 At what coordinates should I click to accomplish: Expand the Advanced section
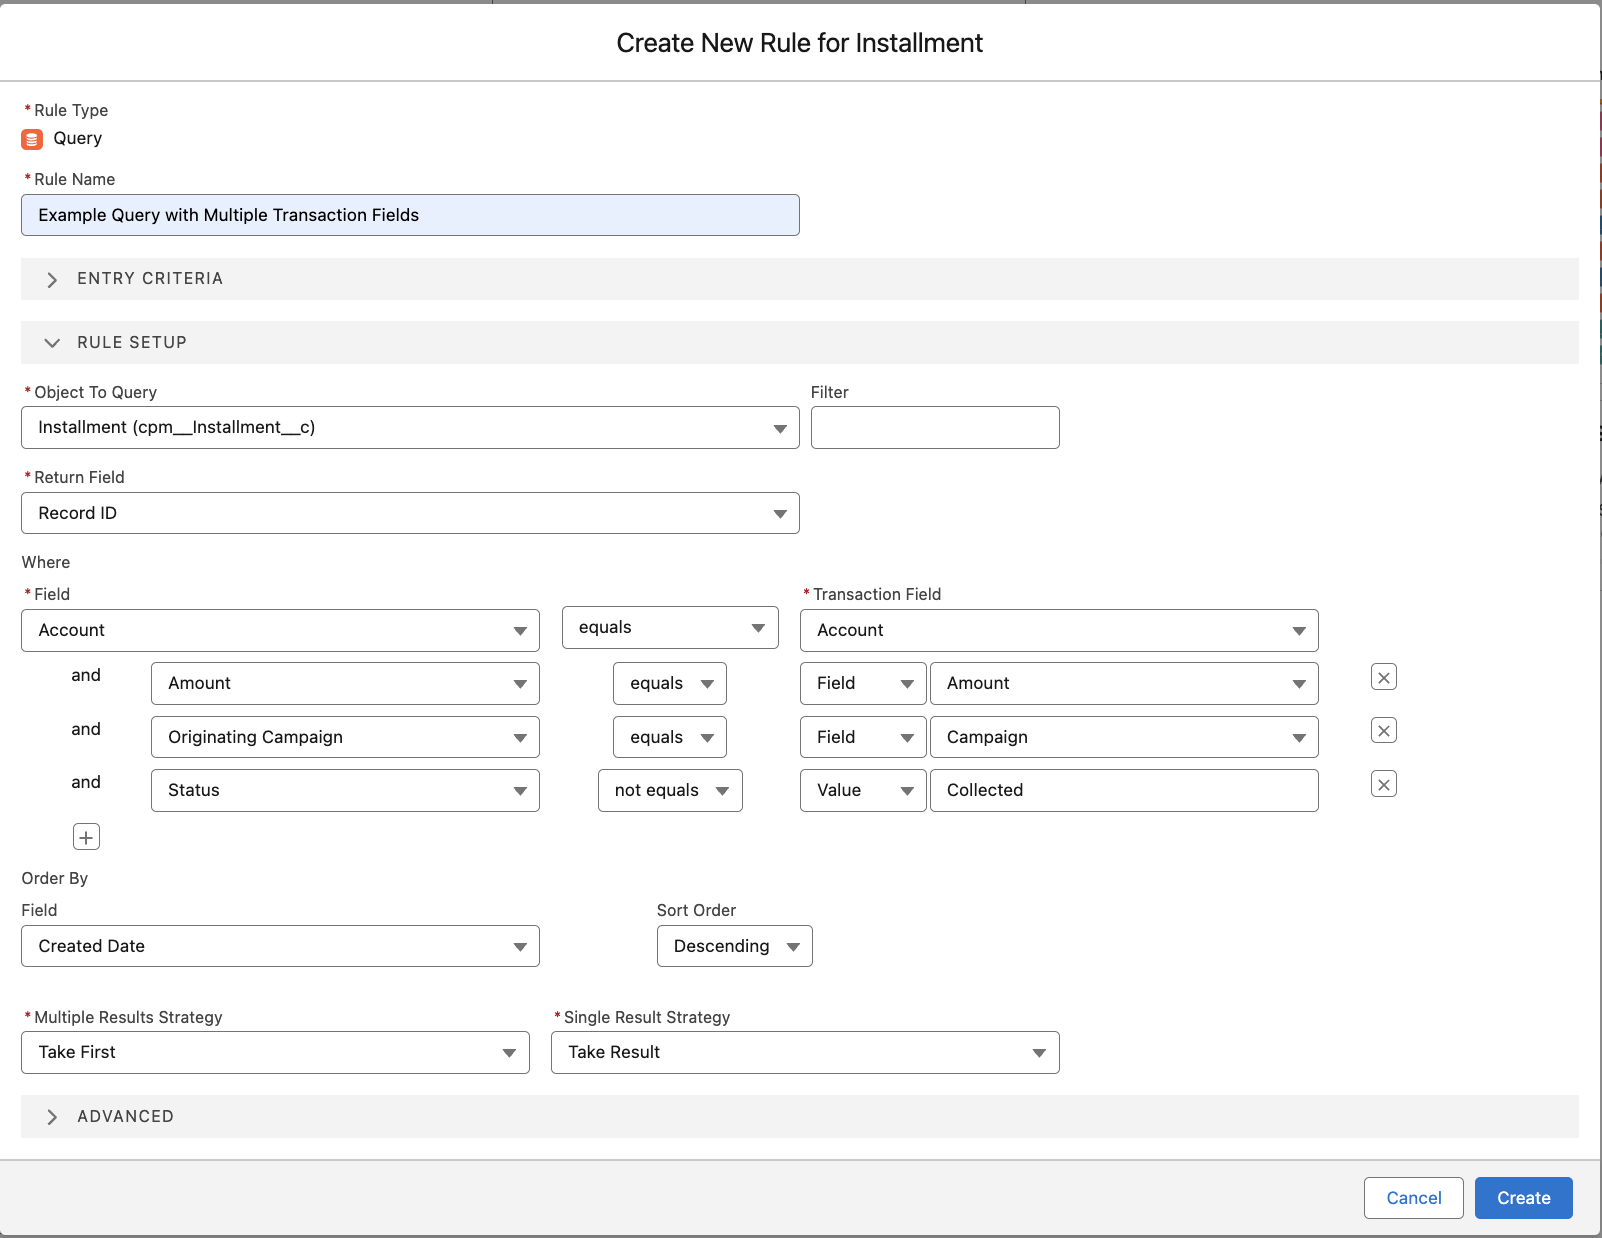[x=52, y=1116]
